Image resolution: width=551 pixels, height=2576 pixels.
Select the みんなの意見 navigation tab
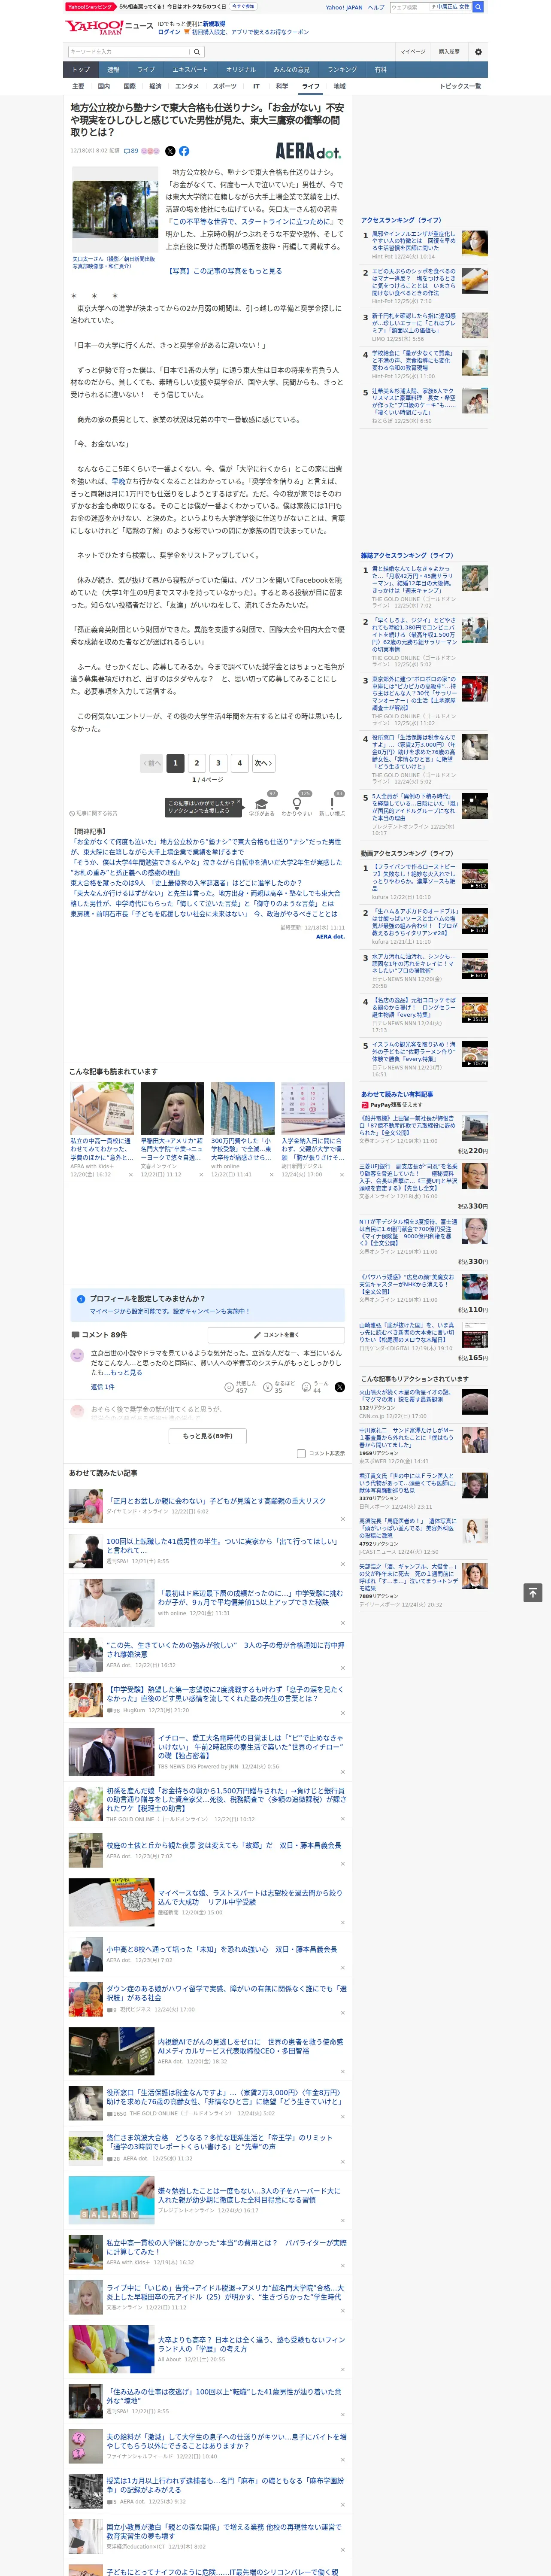pyautogui.click(x=292, y=70)
